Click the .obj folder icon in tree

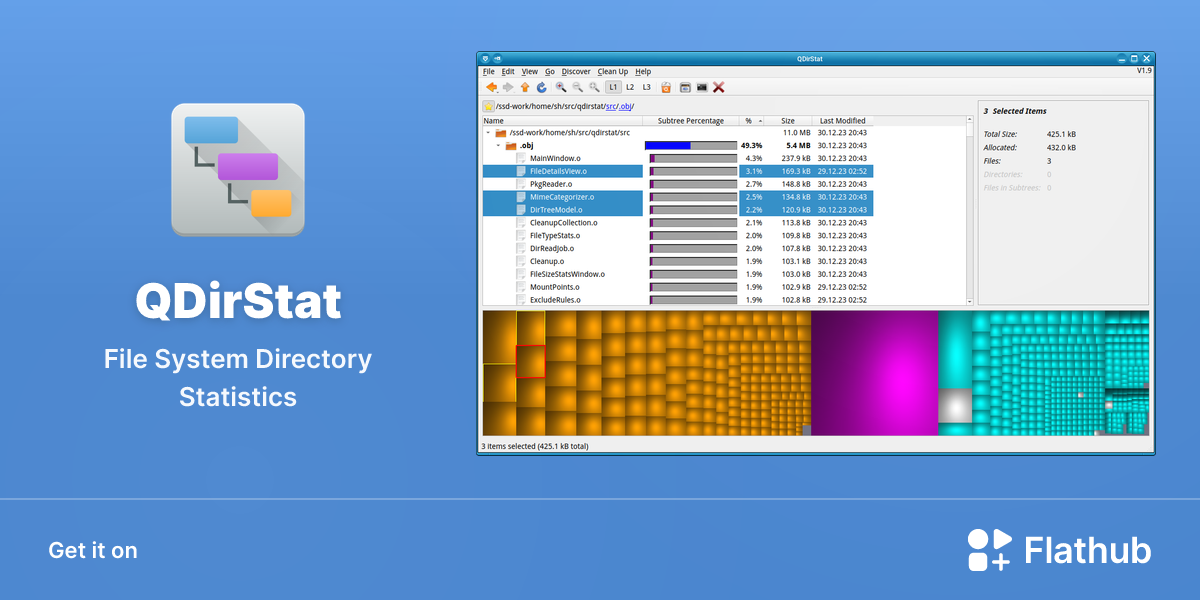click(x=511, y=145)
